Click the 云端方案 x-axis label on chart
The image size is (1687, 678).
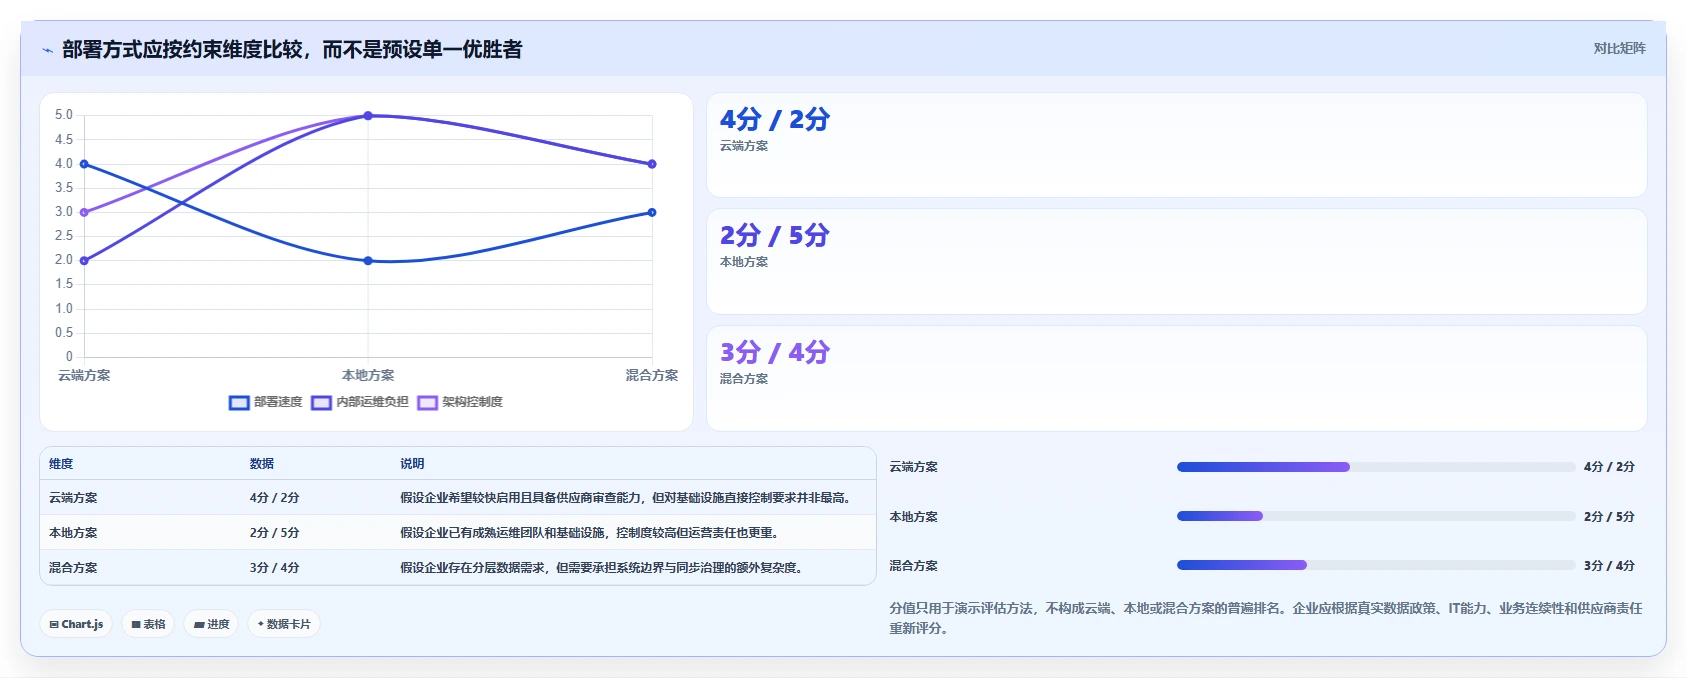[x=84, y=376]
